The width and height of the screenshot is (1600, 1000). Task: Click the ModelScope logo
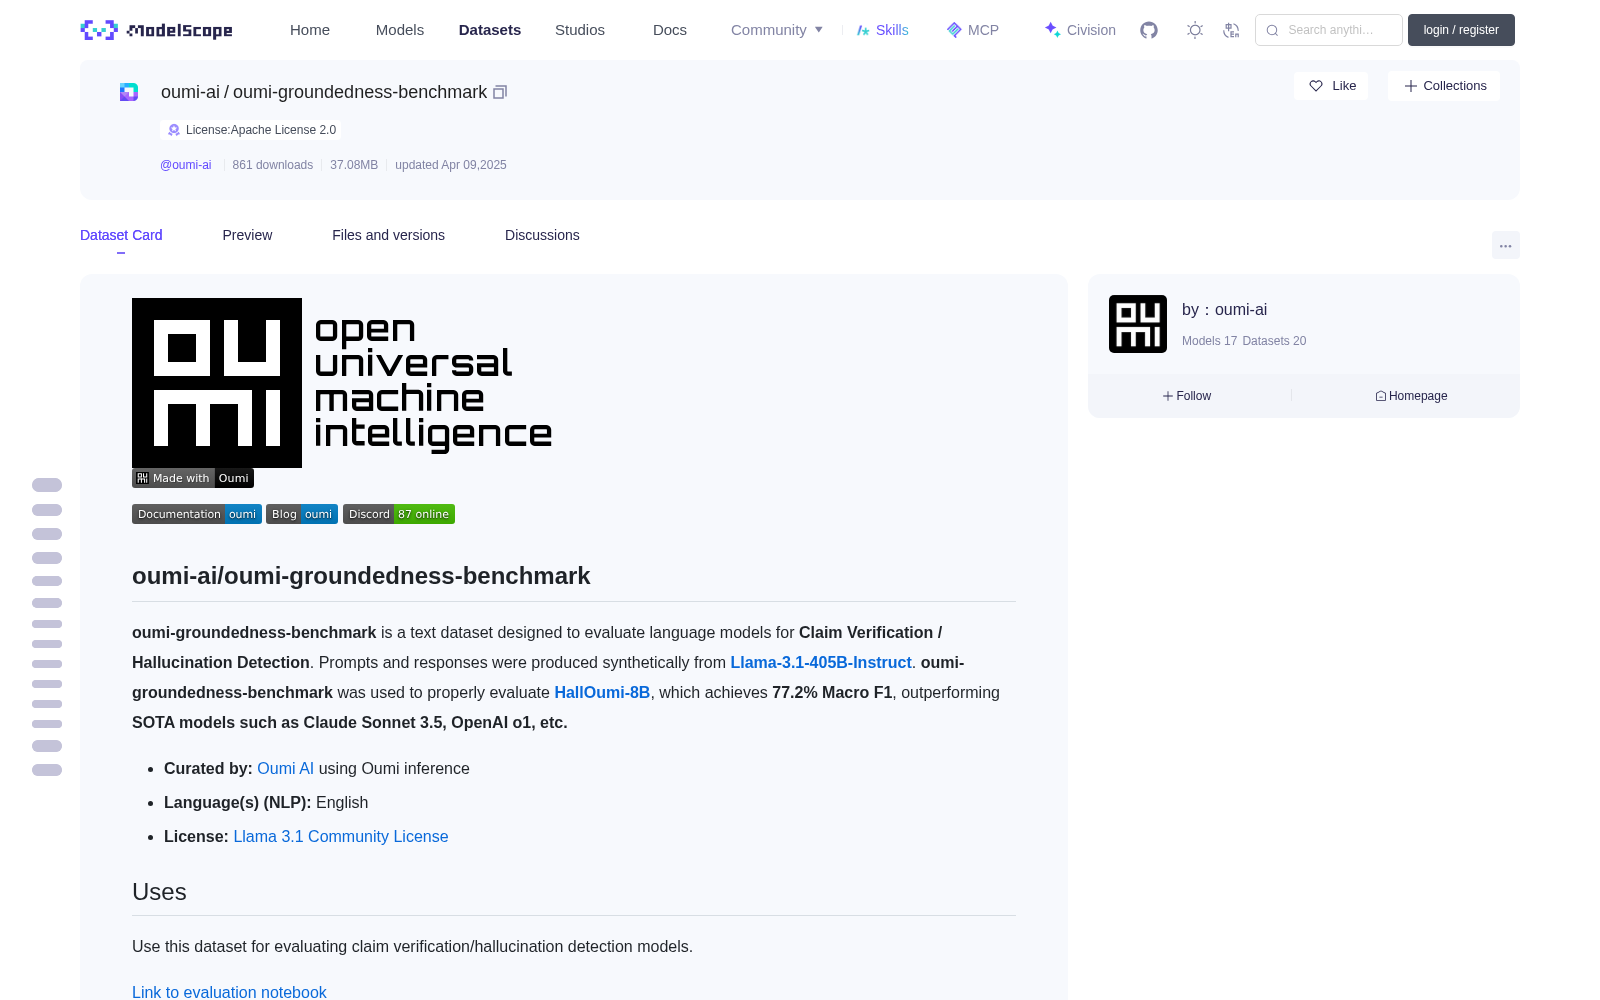click(x=157, y=30)
